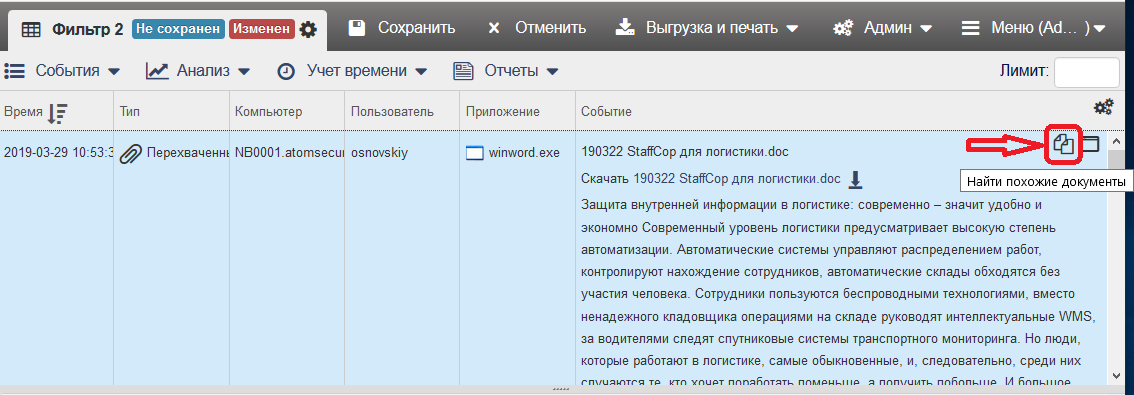The width and height of the screenshot is (1134, 395).
Task: Click the download tray icon of Выгрузка и печать
Action: pyautogui.click(x=625, y=27)
